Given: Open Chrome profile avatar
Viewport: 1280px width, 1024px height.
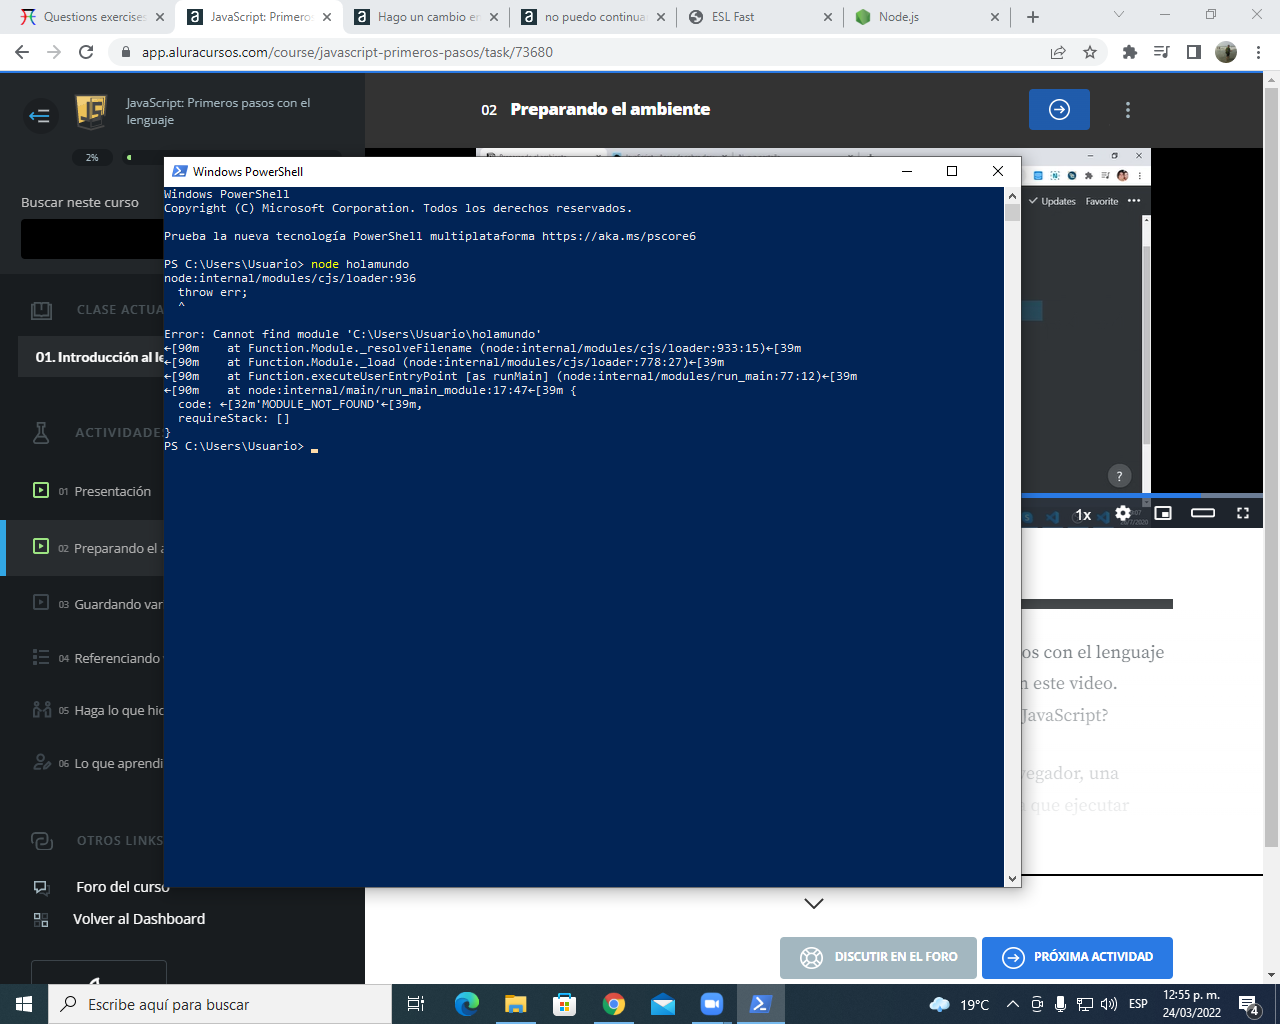Looking at the screenshot, I should (x=1226, y=52).
